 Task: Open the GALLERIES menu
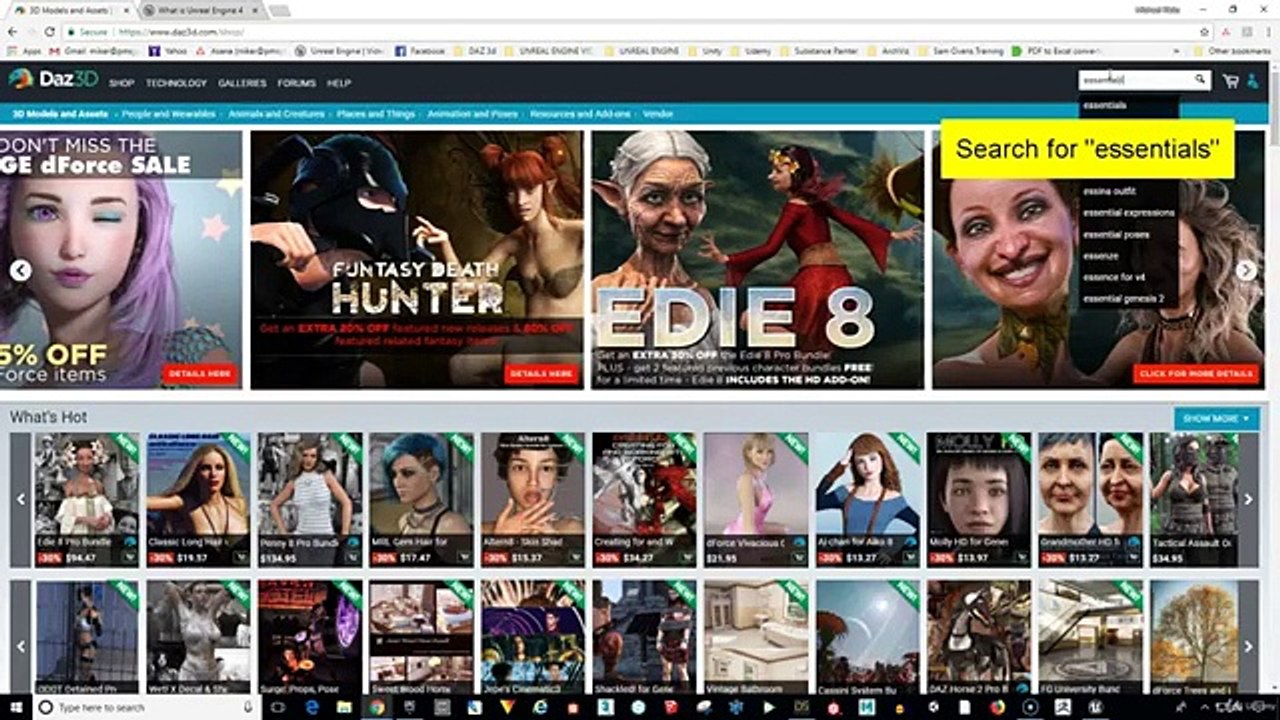point(242,83)
